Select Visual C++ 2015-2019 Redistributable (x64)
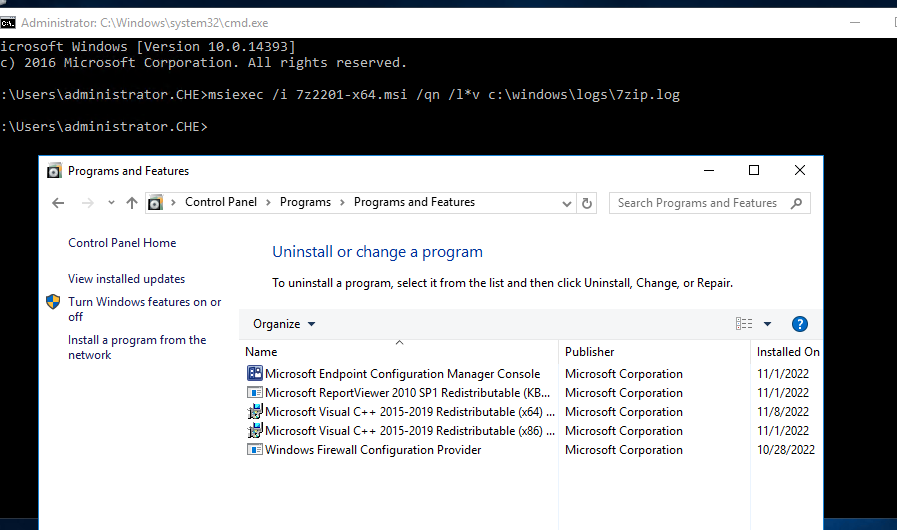 tap(410, 412)
